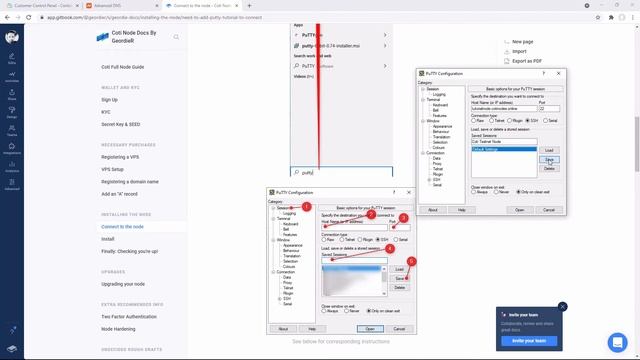Click the search magnifier beside Coti Node Docs
The height and width of the screenshot is (360, 640).
[x=176, y=37]
